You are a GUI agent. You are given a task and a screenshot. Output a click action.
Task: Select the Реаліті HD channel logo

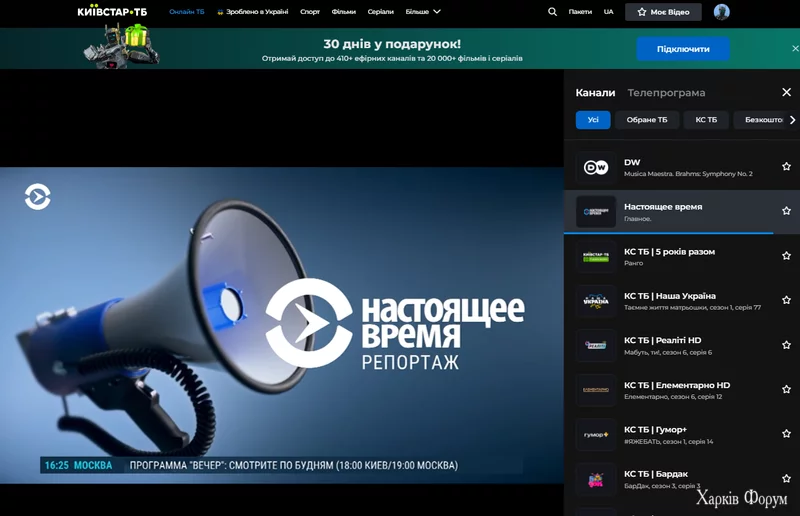595,346
